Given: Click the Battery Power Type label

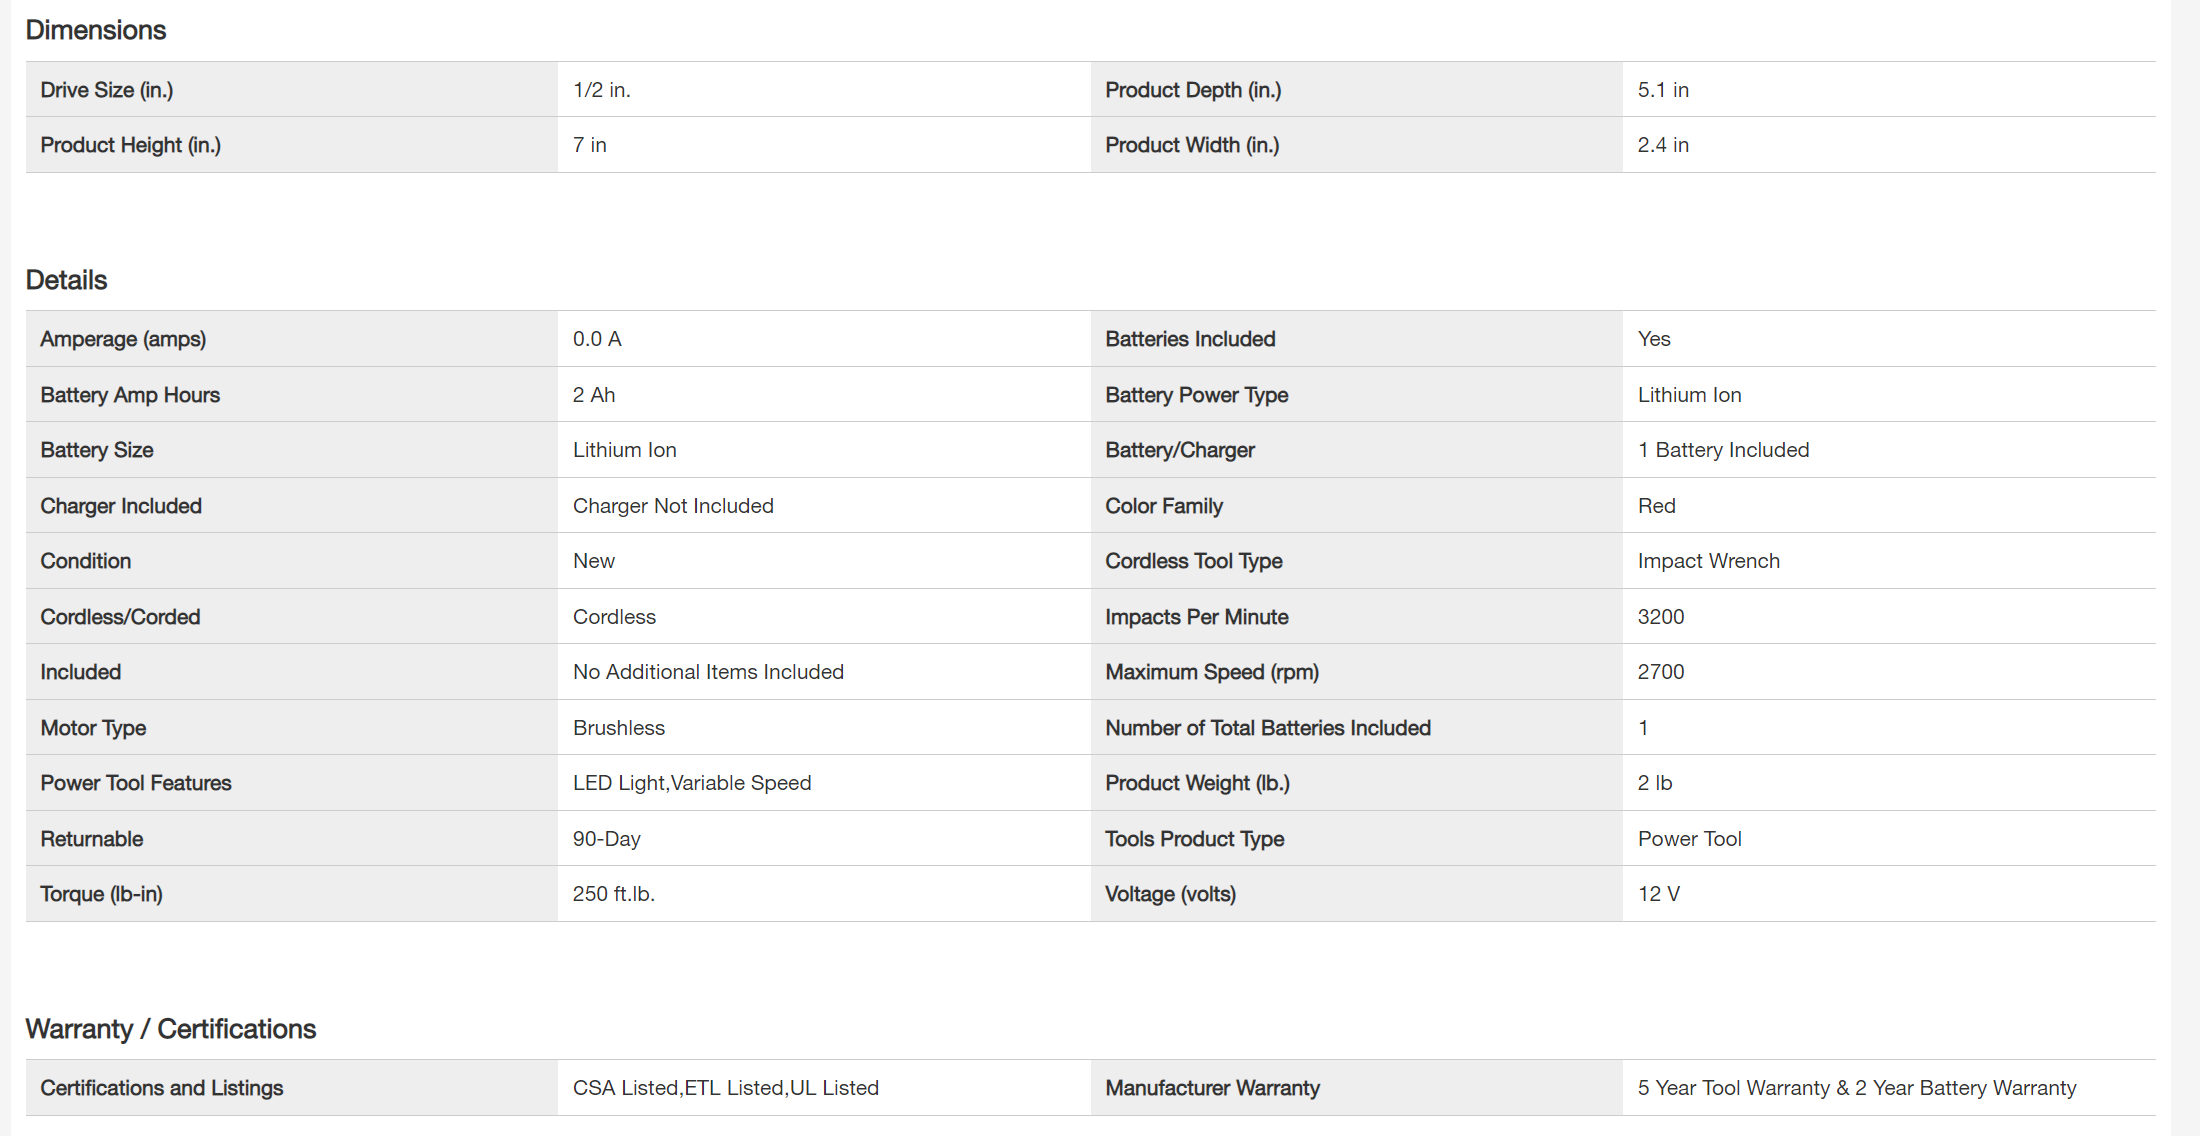Looking at the screenshot, I should point(1196,395).
